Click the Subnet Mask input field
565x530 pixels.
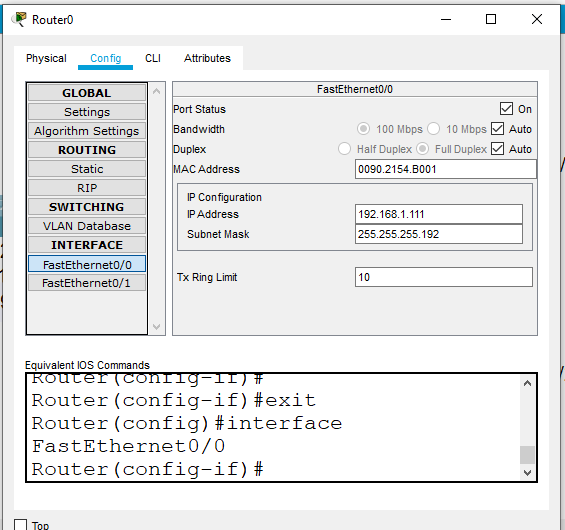click(x=439, y=234)
